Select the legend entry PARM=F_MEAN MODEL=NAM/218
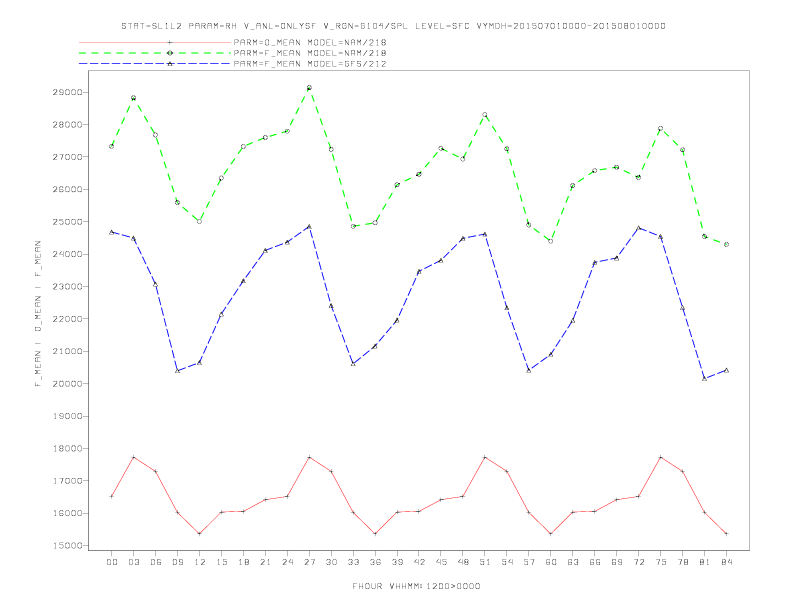Viewport: 792px width, 612px height. 310,53
